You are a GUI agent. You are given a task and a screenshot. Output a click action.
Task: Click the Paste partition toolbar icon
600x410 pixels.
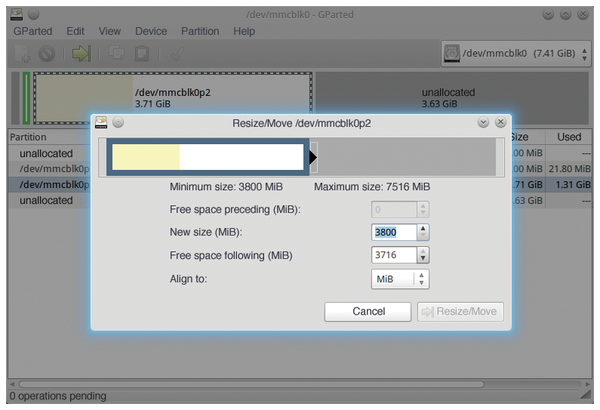142,54
